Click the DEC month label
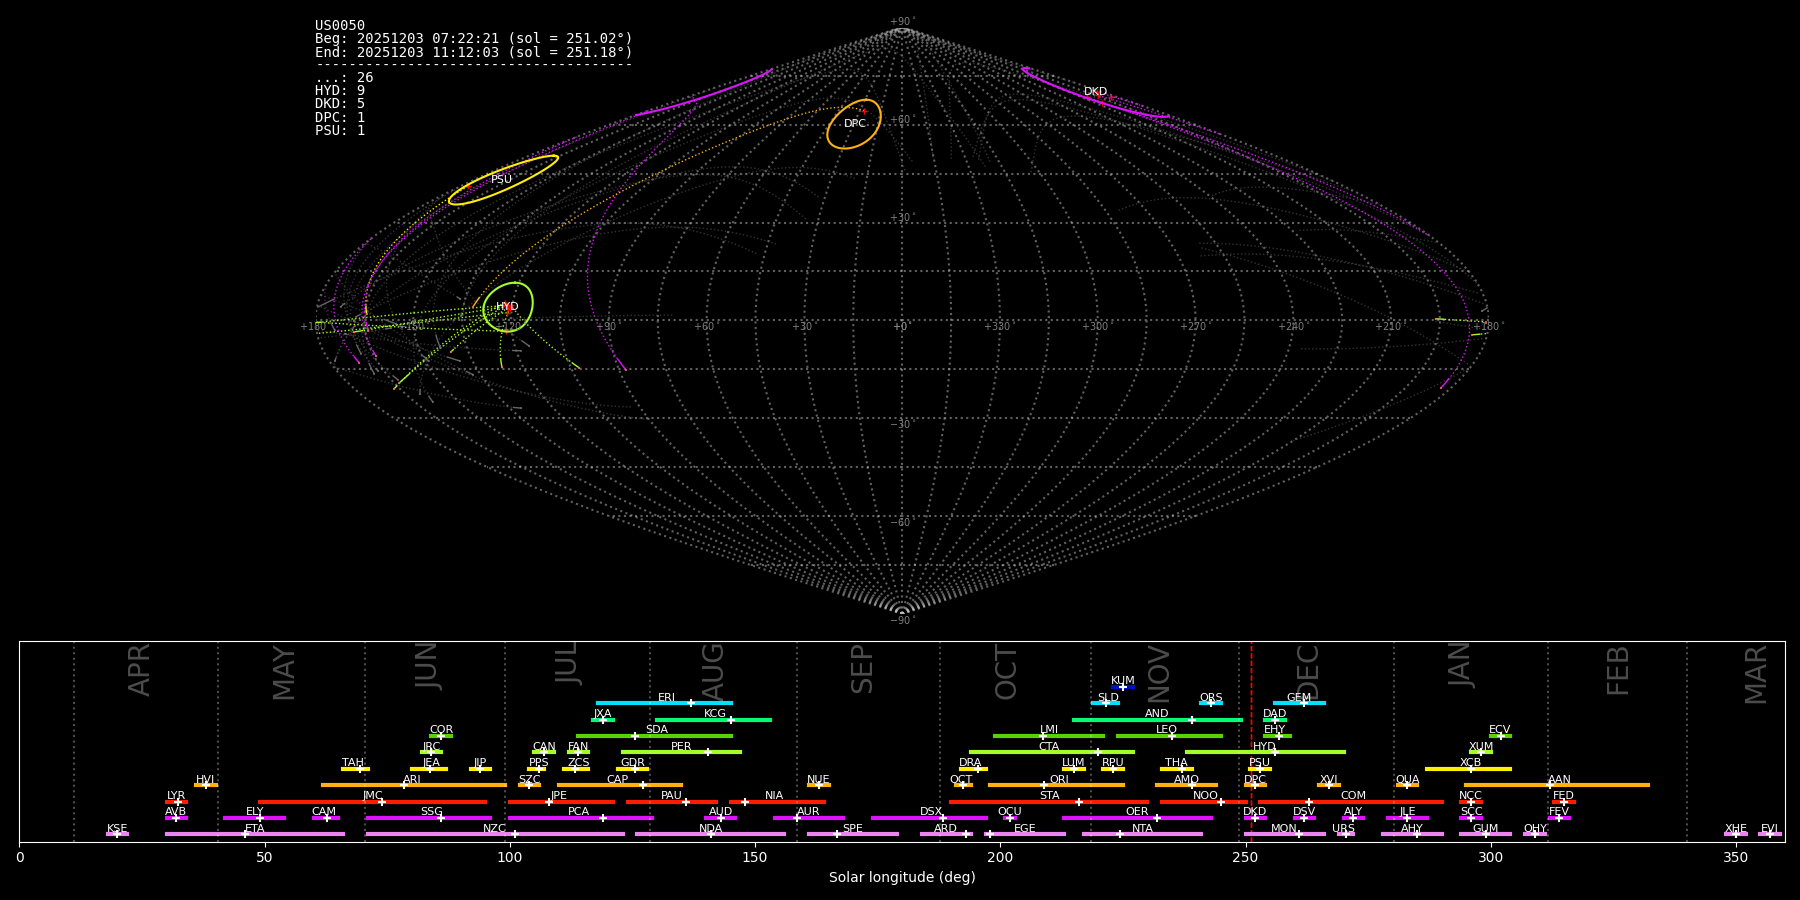Viewport: 1800px width, 900px height. (1309, 671)
